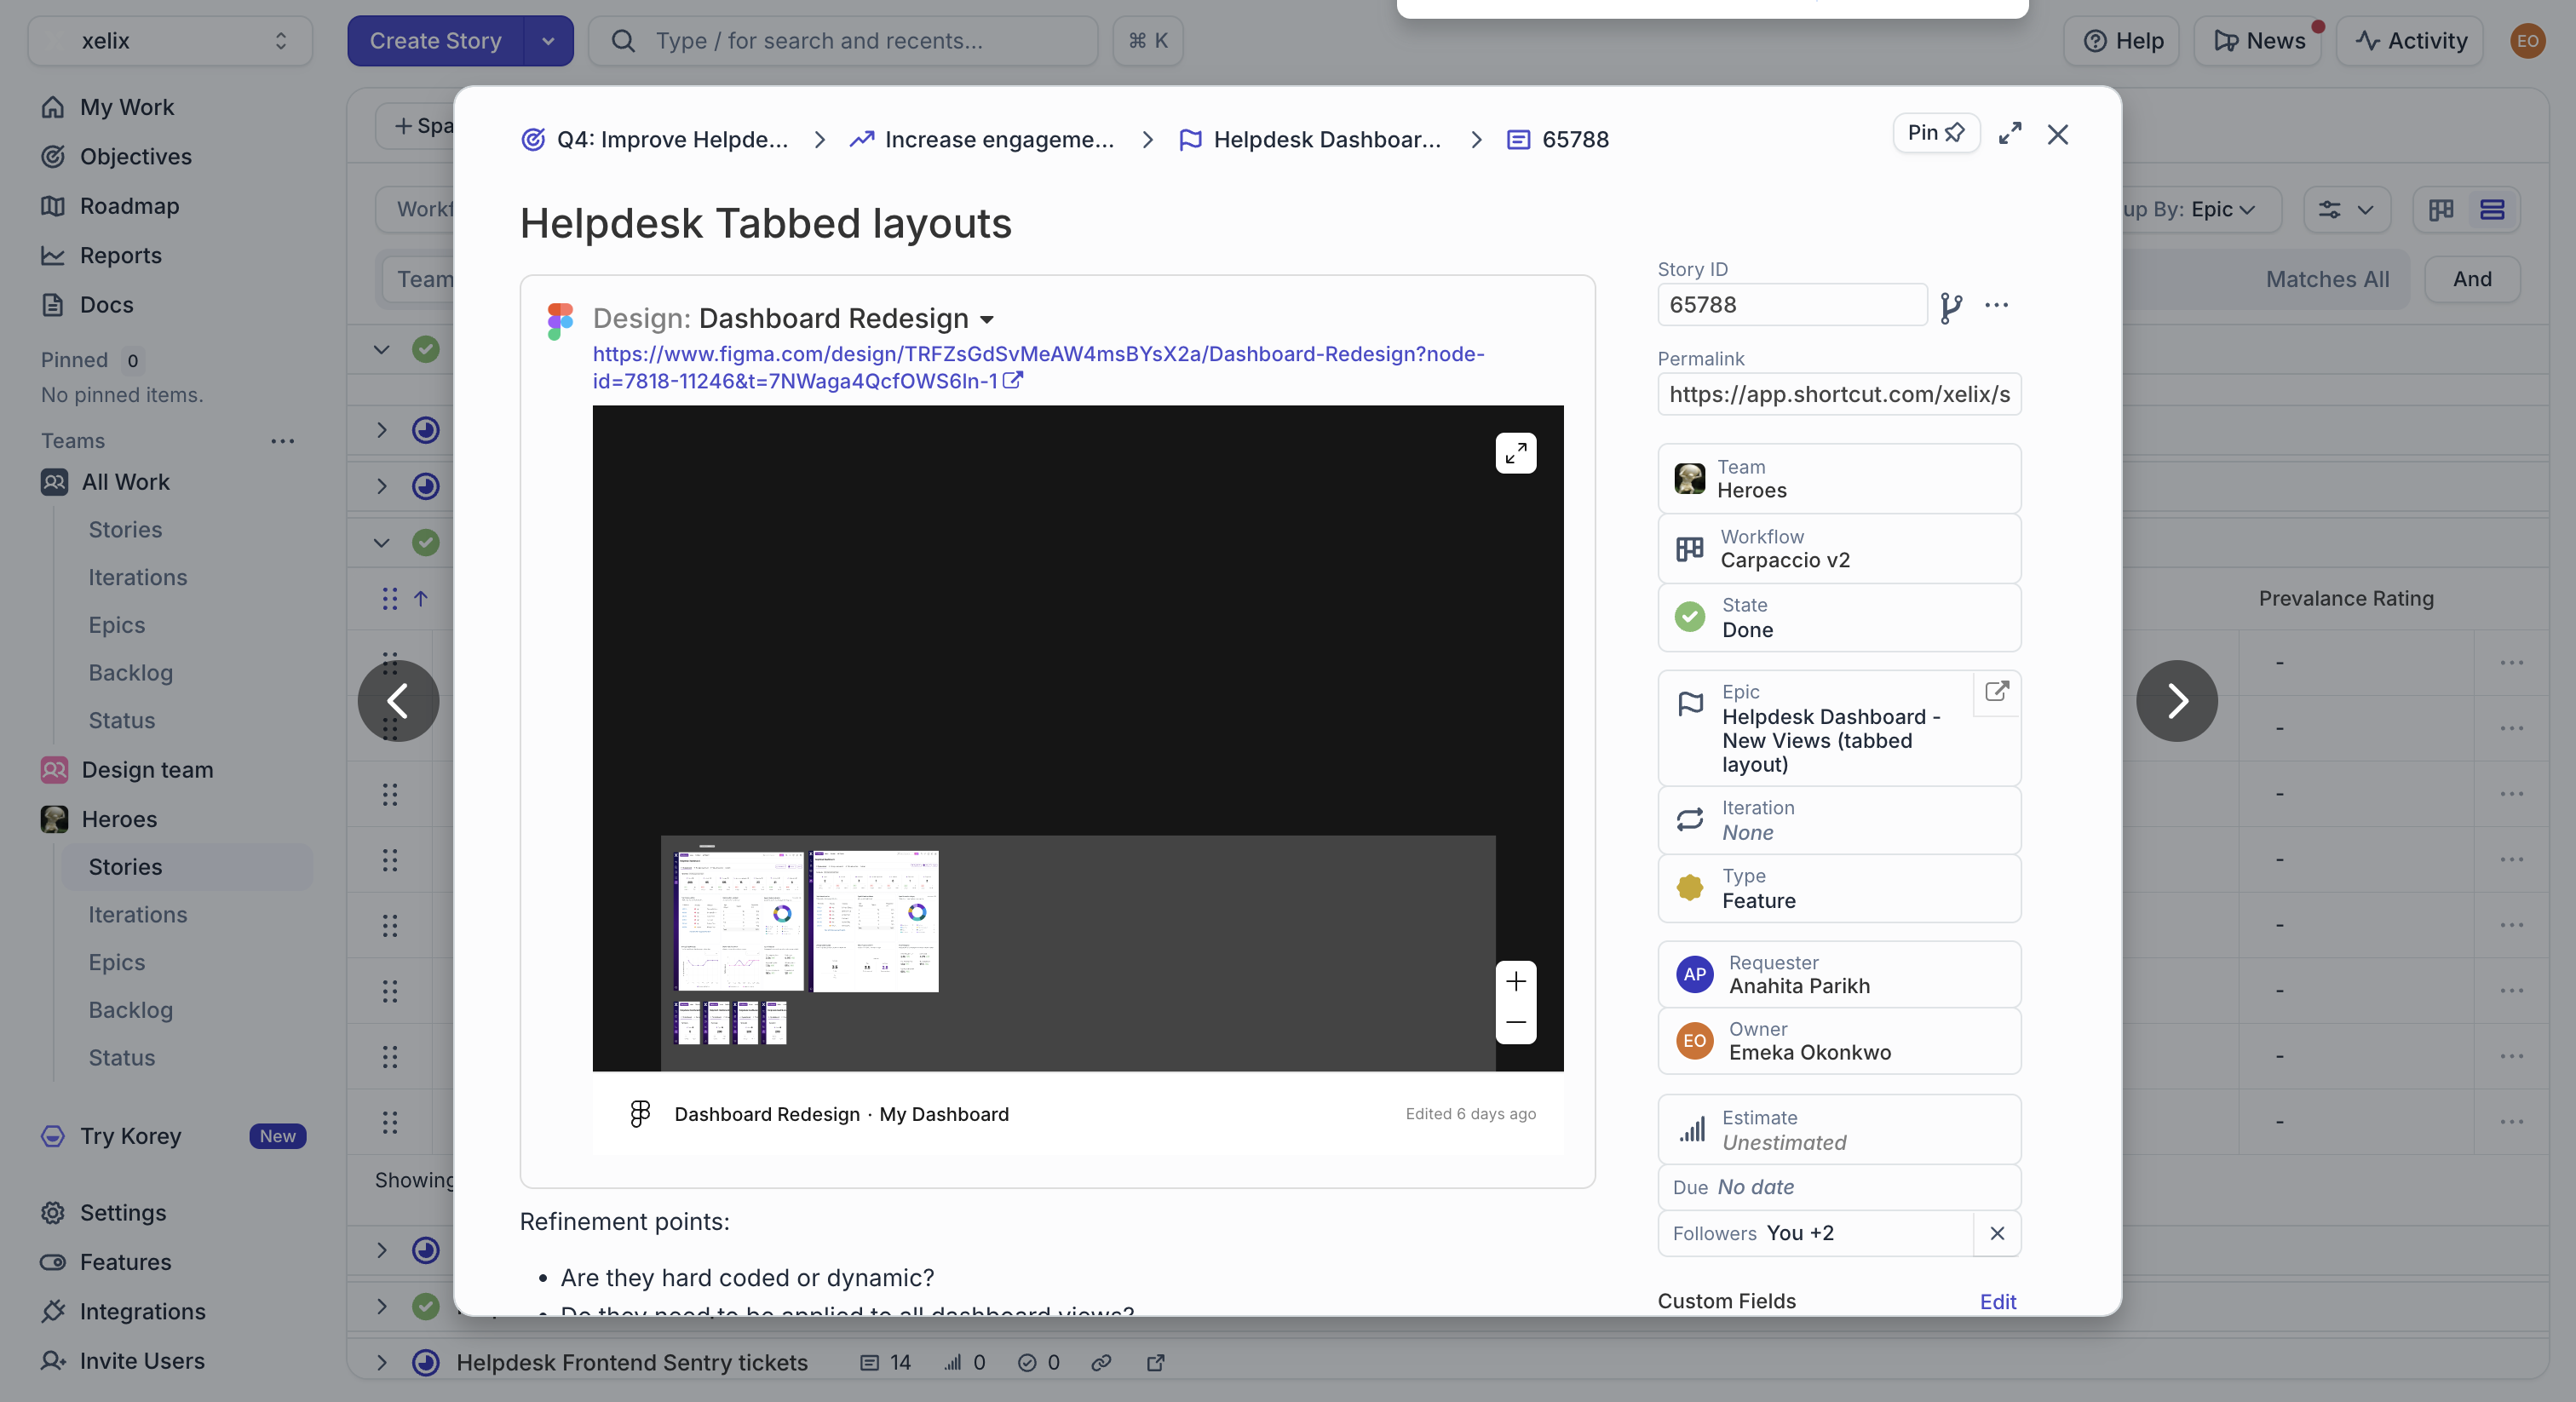Focus the search and recents box

(843, 41)
